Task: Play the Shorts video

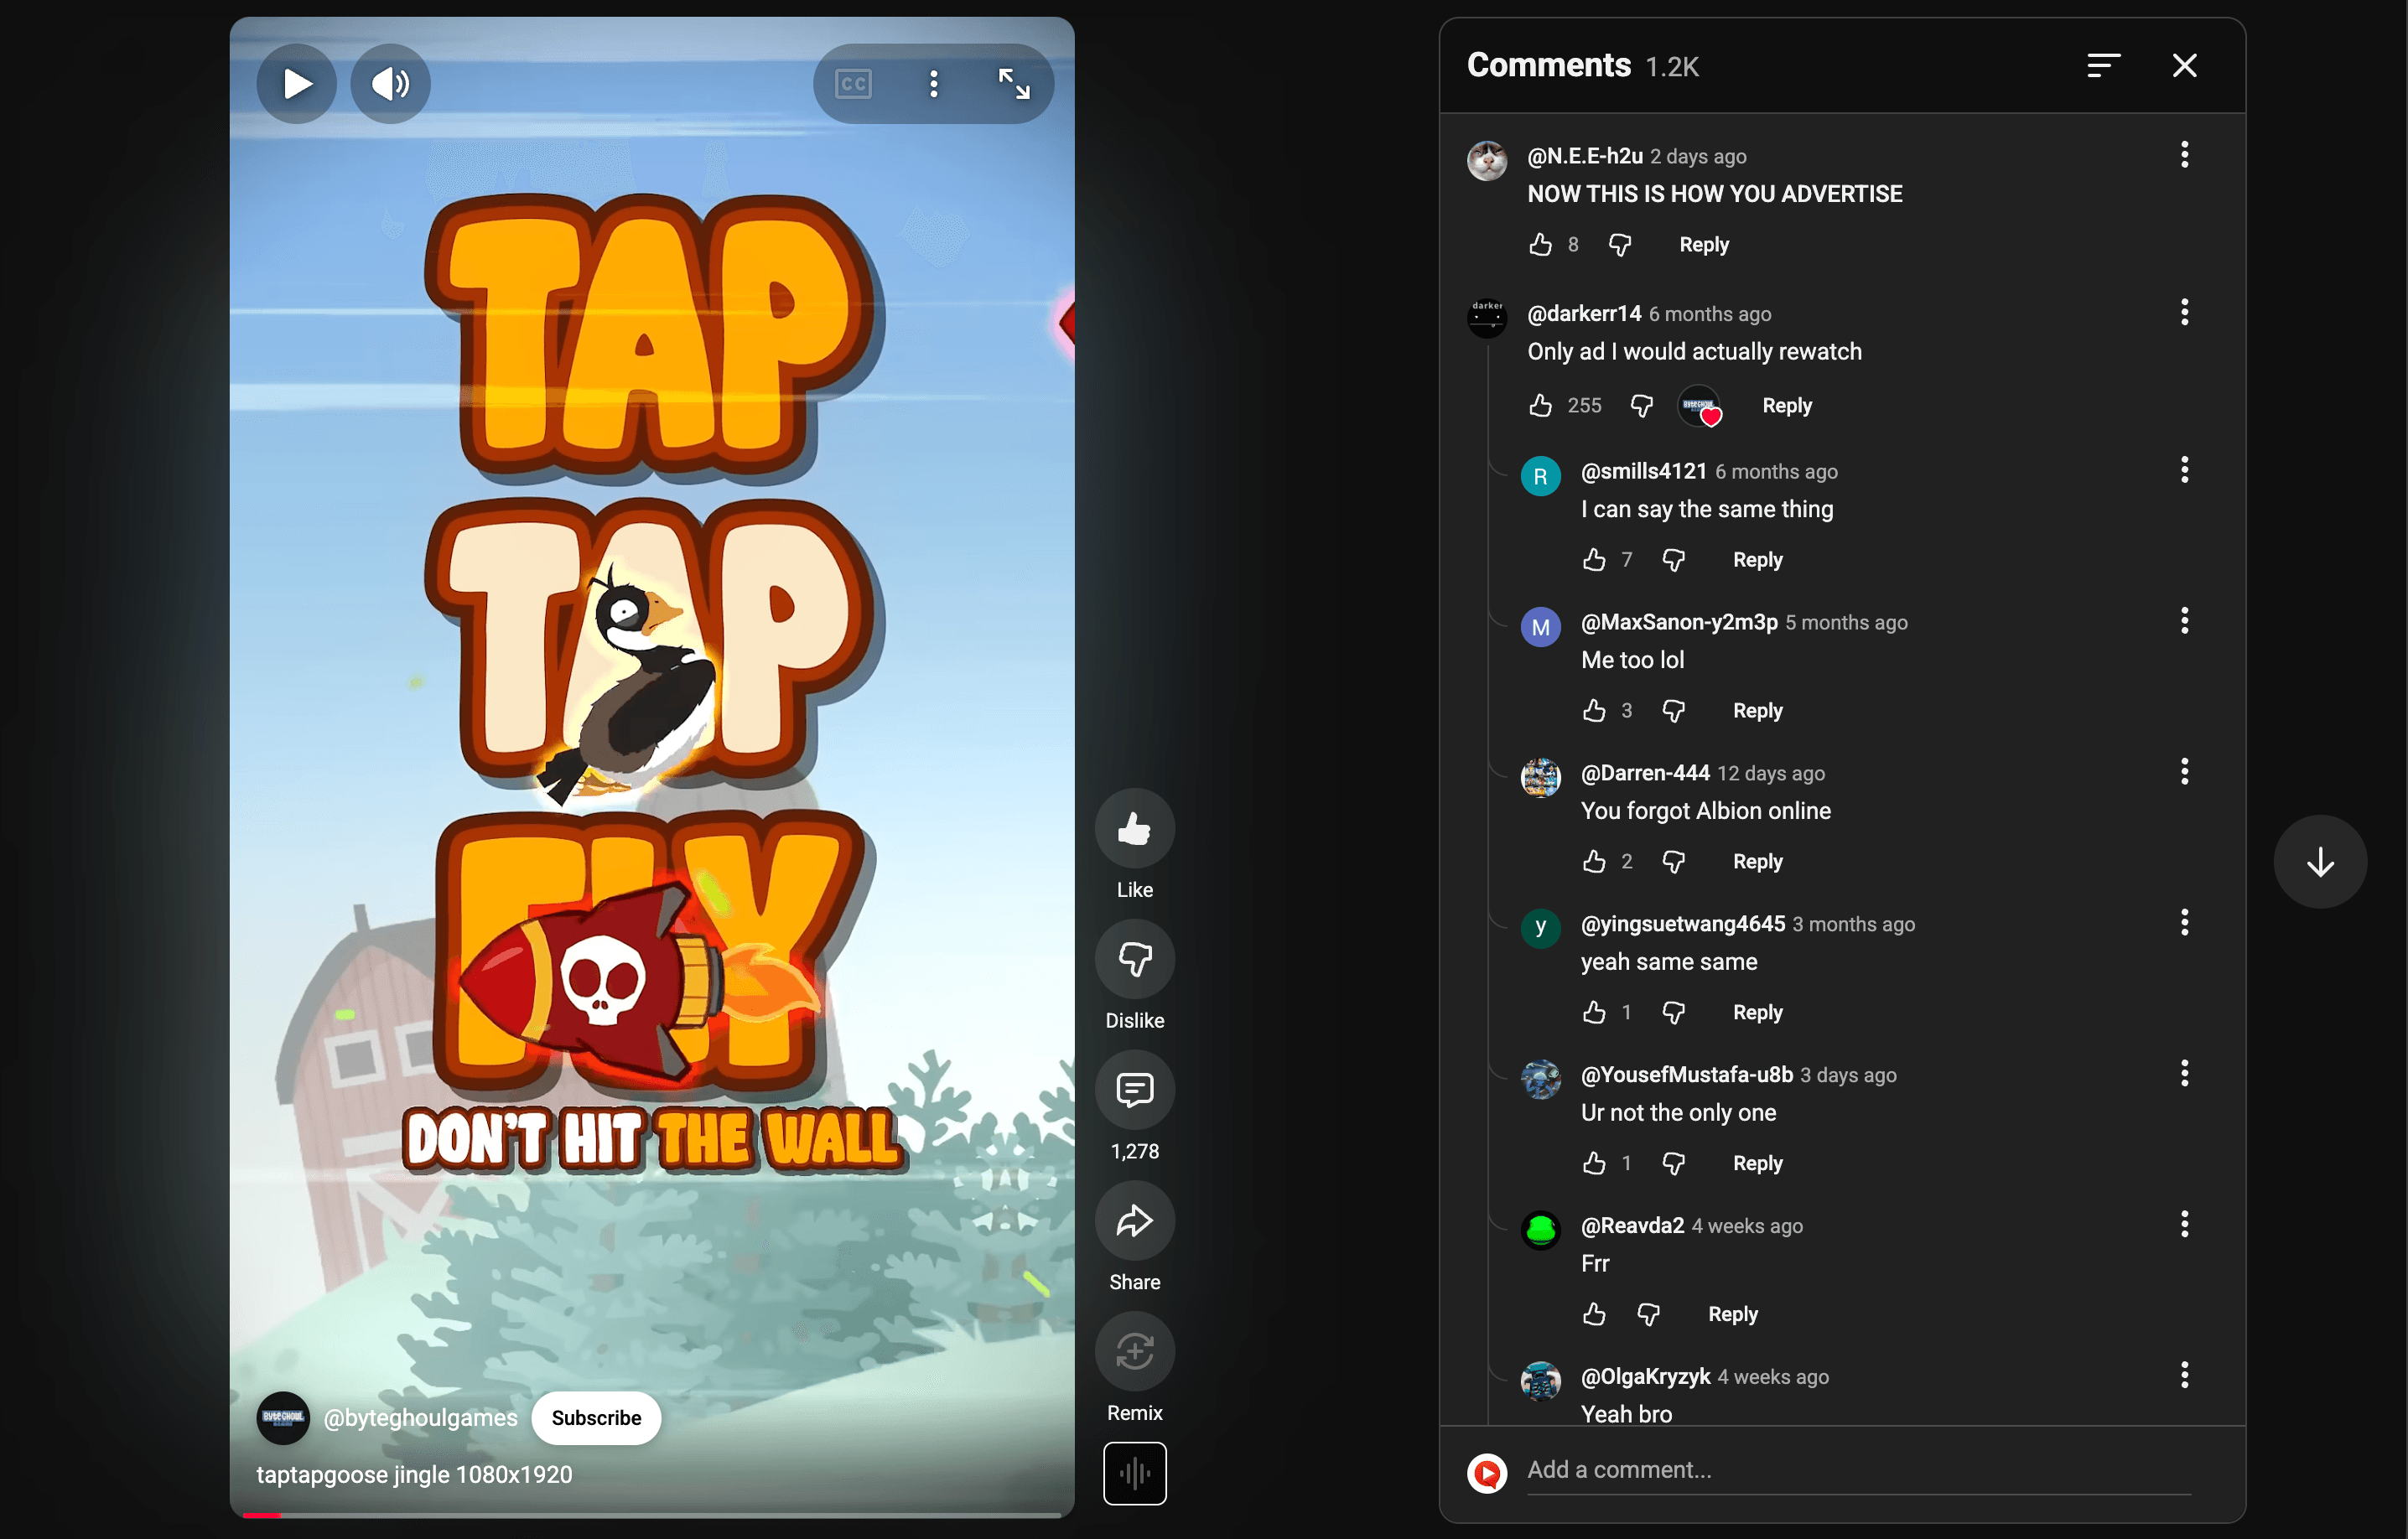Action: pyautogui.click(x=296, y=84)
